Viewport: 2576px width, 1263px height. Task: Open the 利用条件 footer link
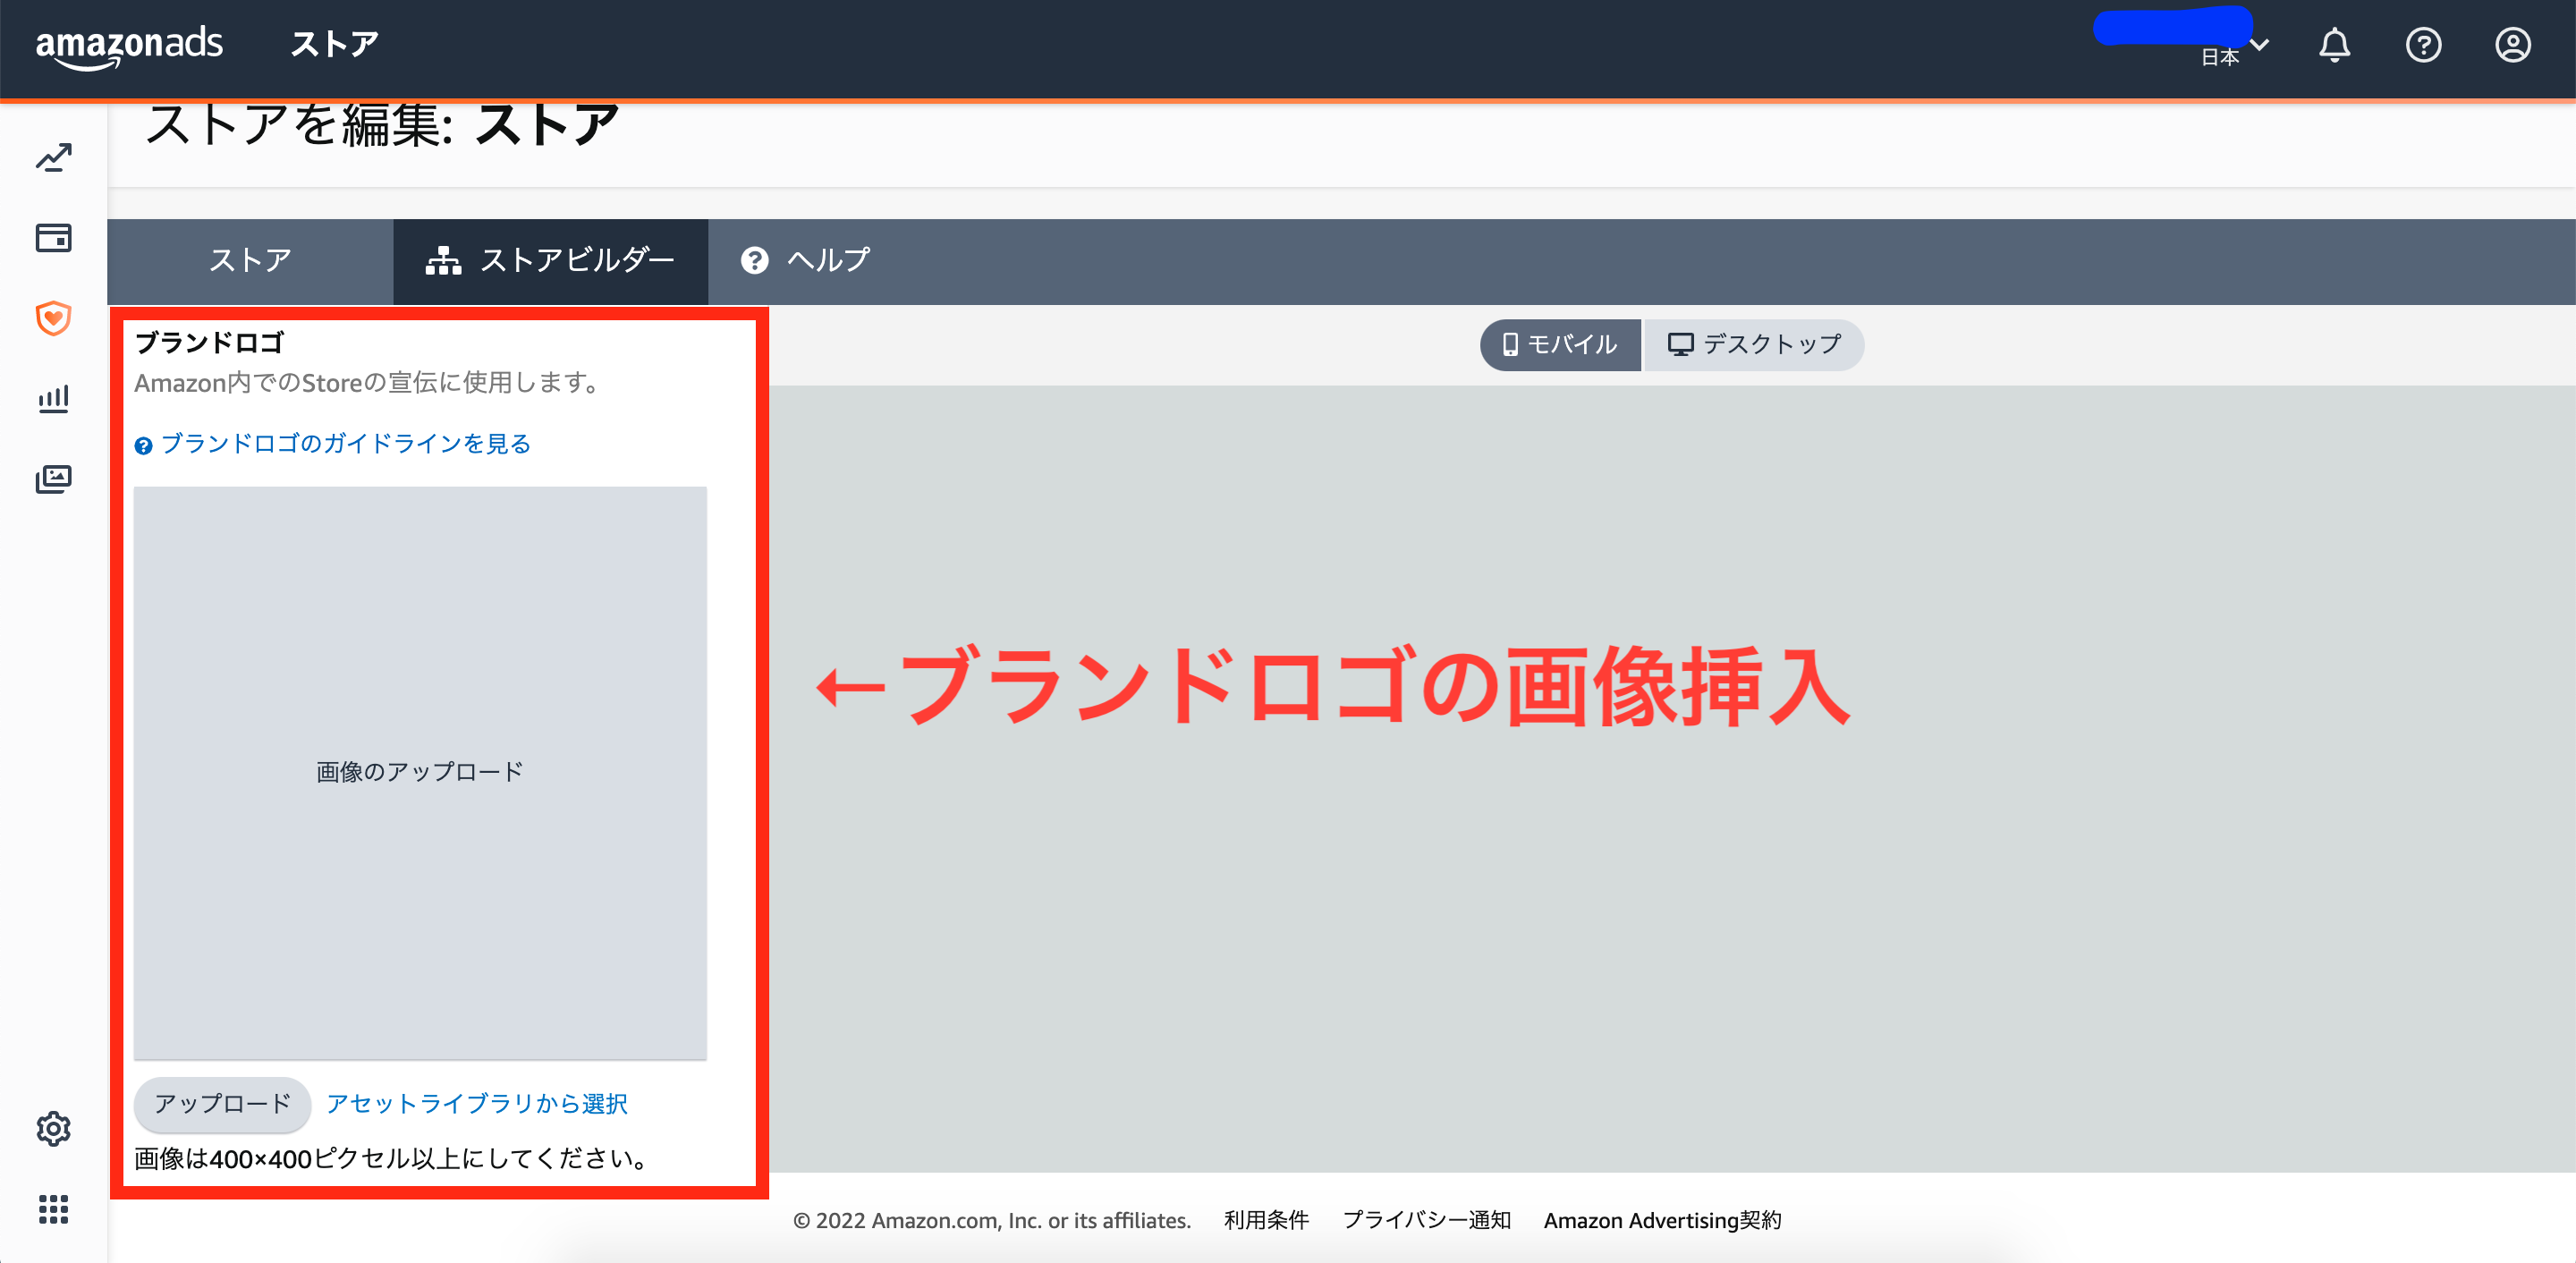[1266, 1220]
